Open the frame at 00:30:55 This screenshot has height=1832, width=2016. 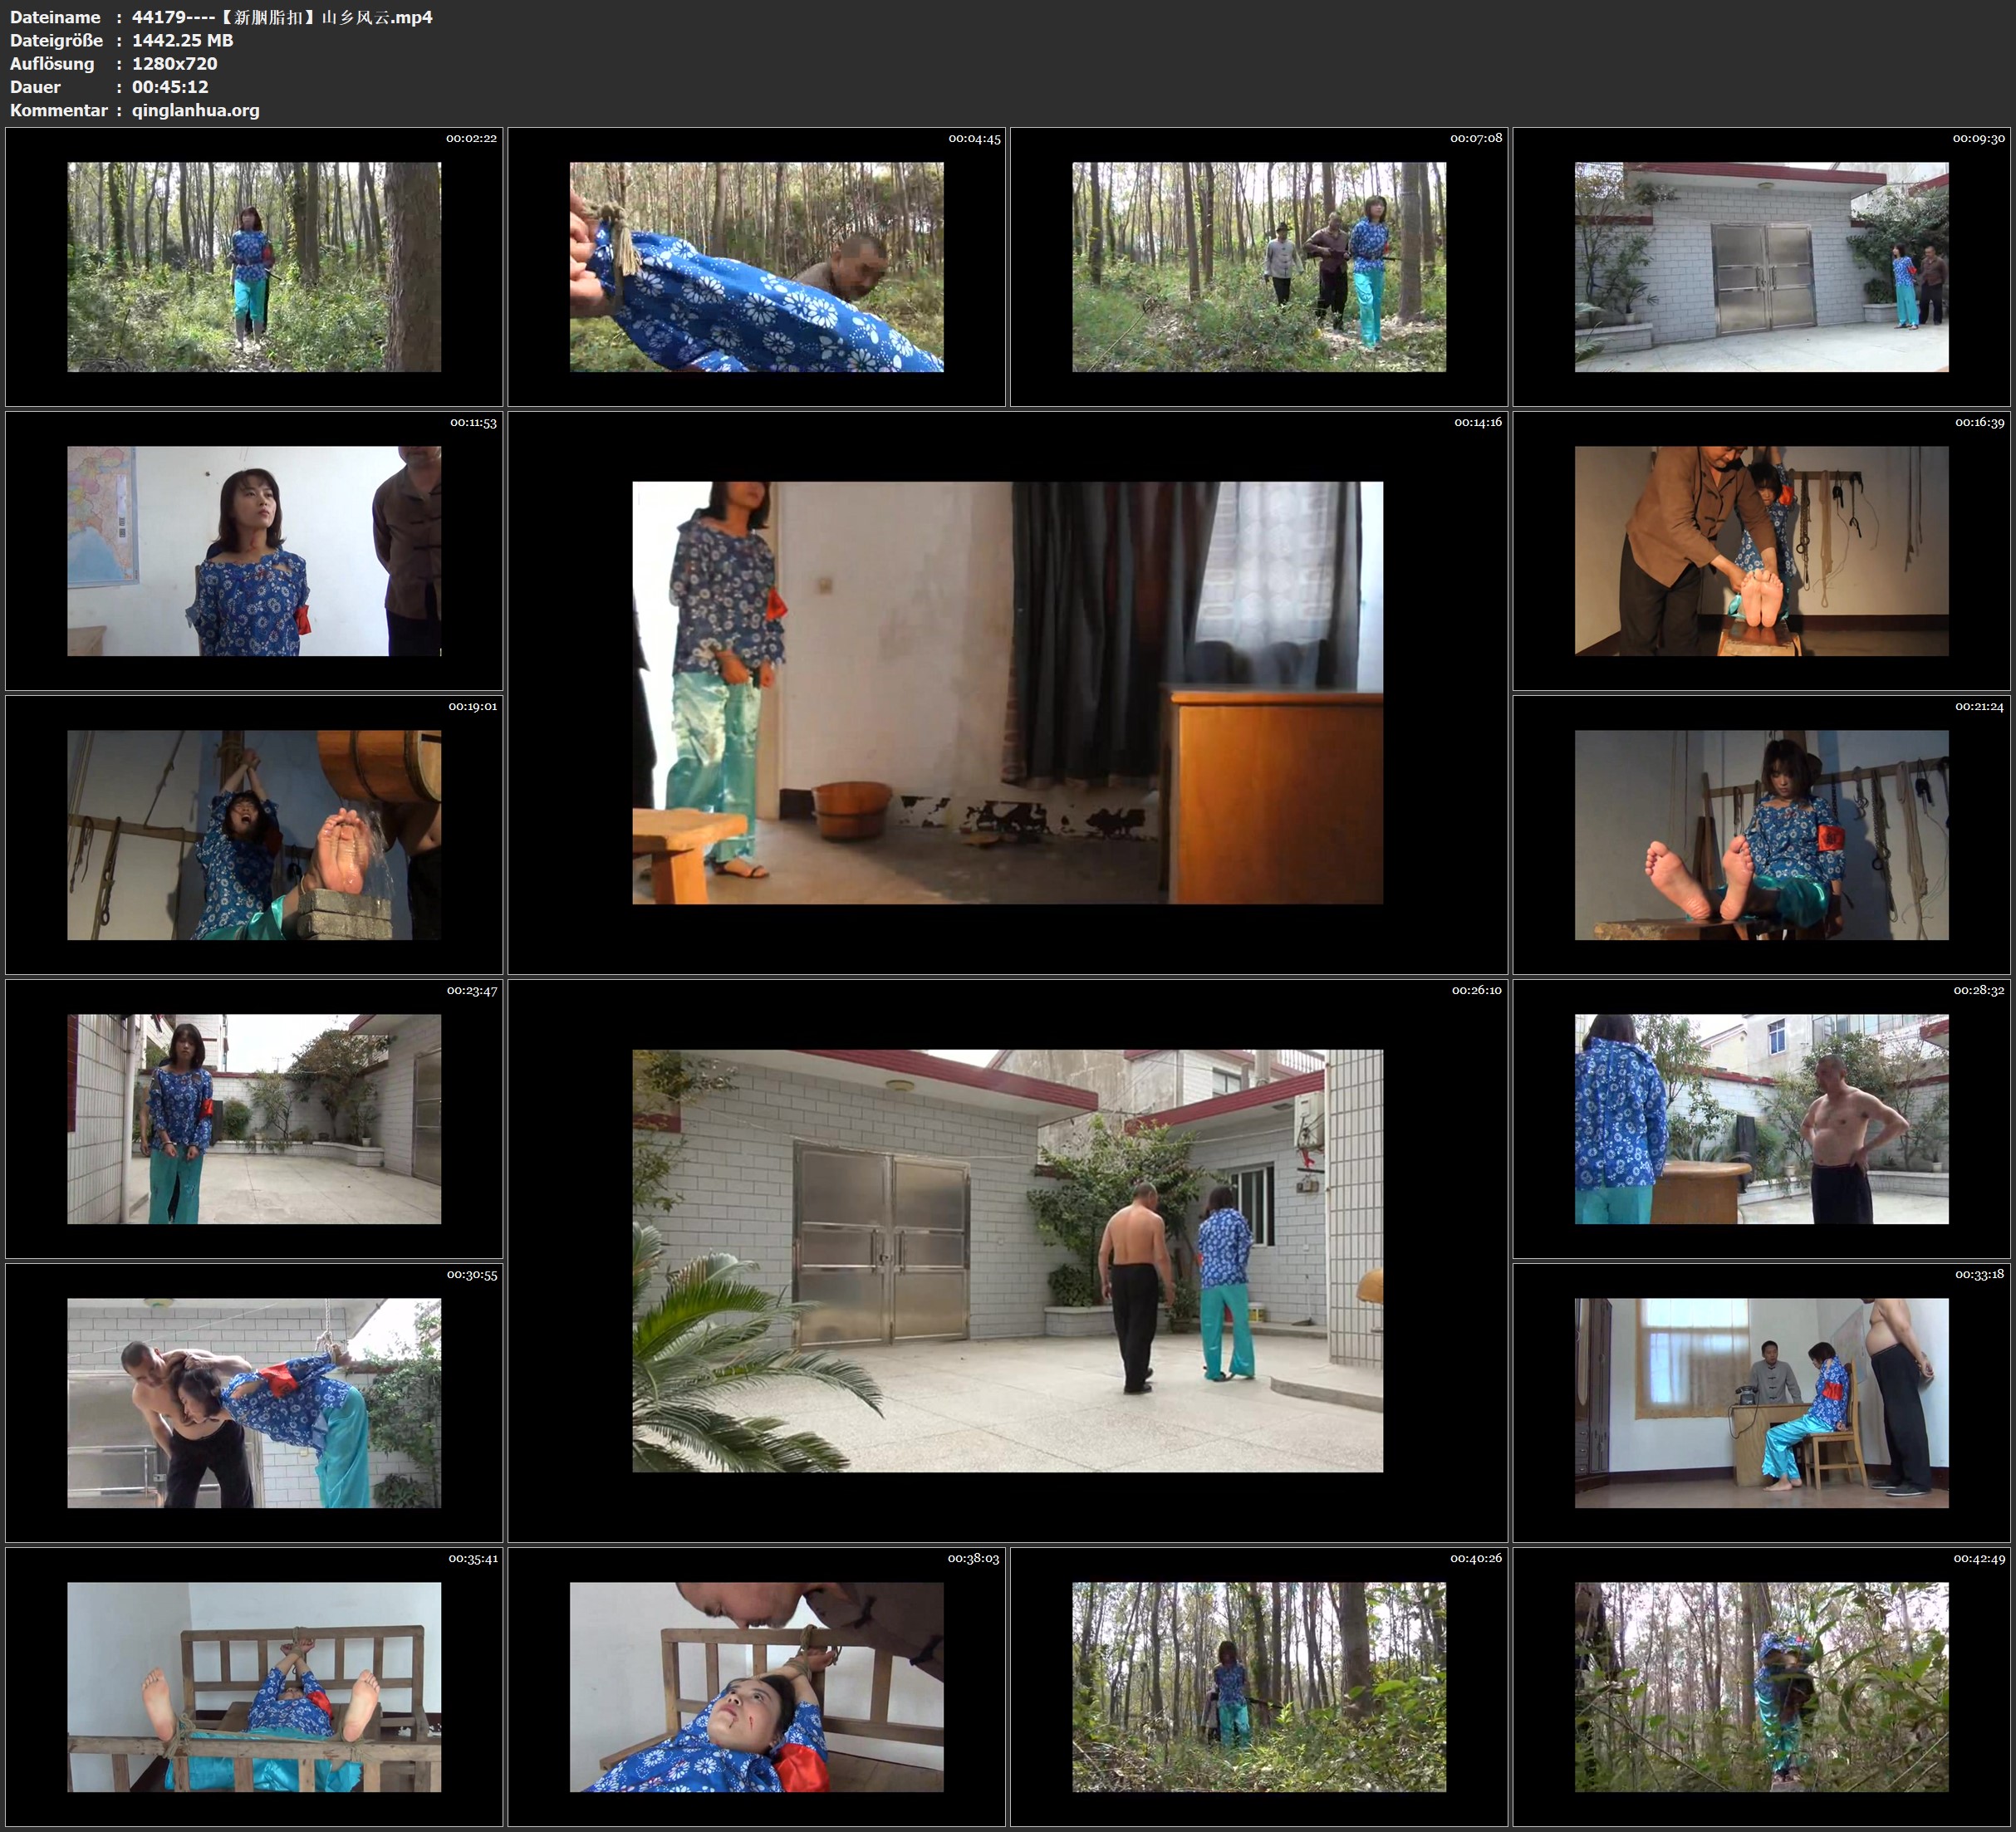[x=254, y=1403]
